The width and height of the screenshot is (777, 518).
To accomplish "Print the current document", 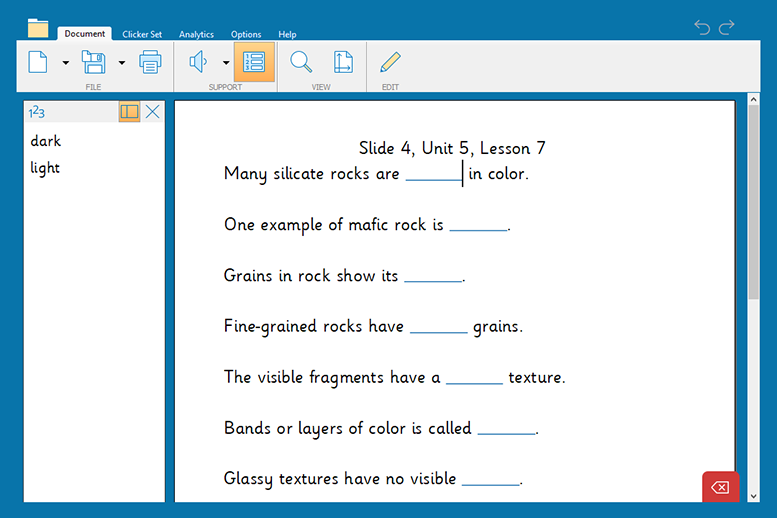I will [x=150, y=62].
